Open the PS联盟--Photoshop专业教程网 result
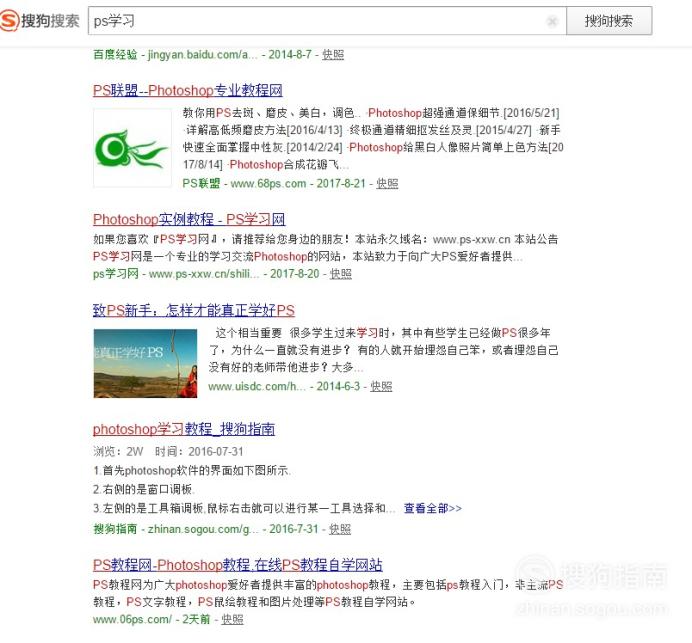The image size is (692, 643). [188, 90]
